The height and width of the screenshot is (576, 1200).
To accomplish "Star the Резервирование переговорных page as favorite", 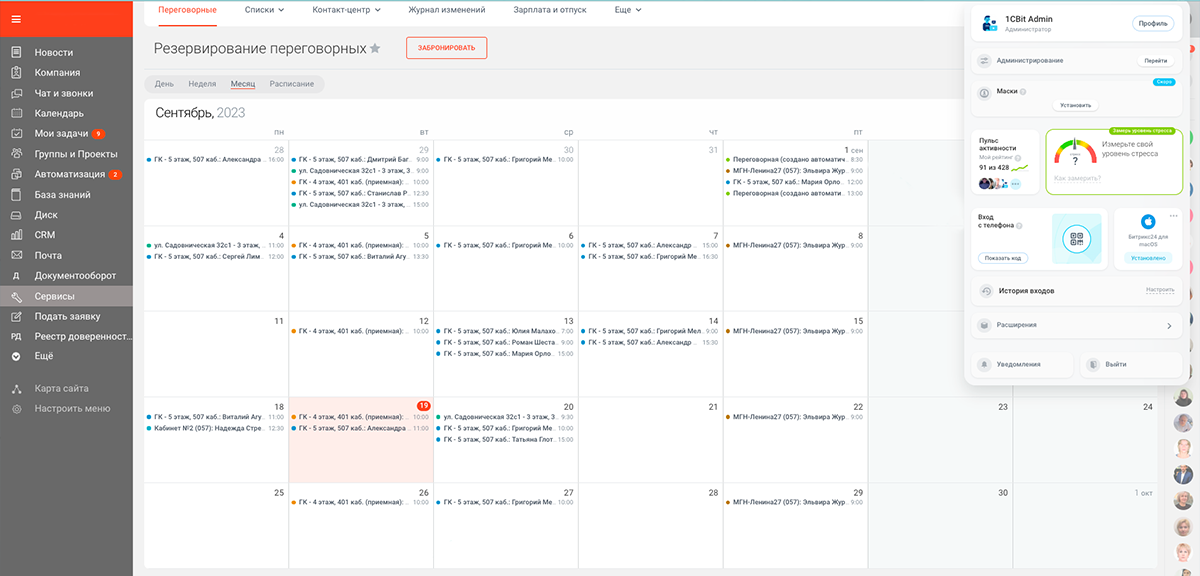I will 375,48.
